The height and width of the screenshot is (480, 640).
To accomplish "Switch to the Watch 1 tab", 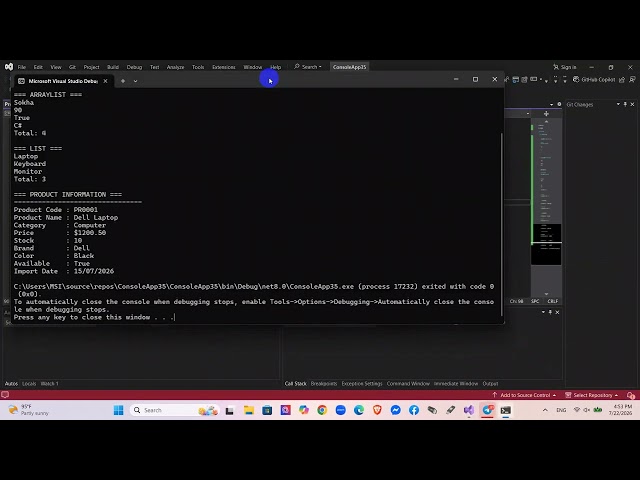I will 49,384.
